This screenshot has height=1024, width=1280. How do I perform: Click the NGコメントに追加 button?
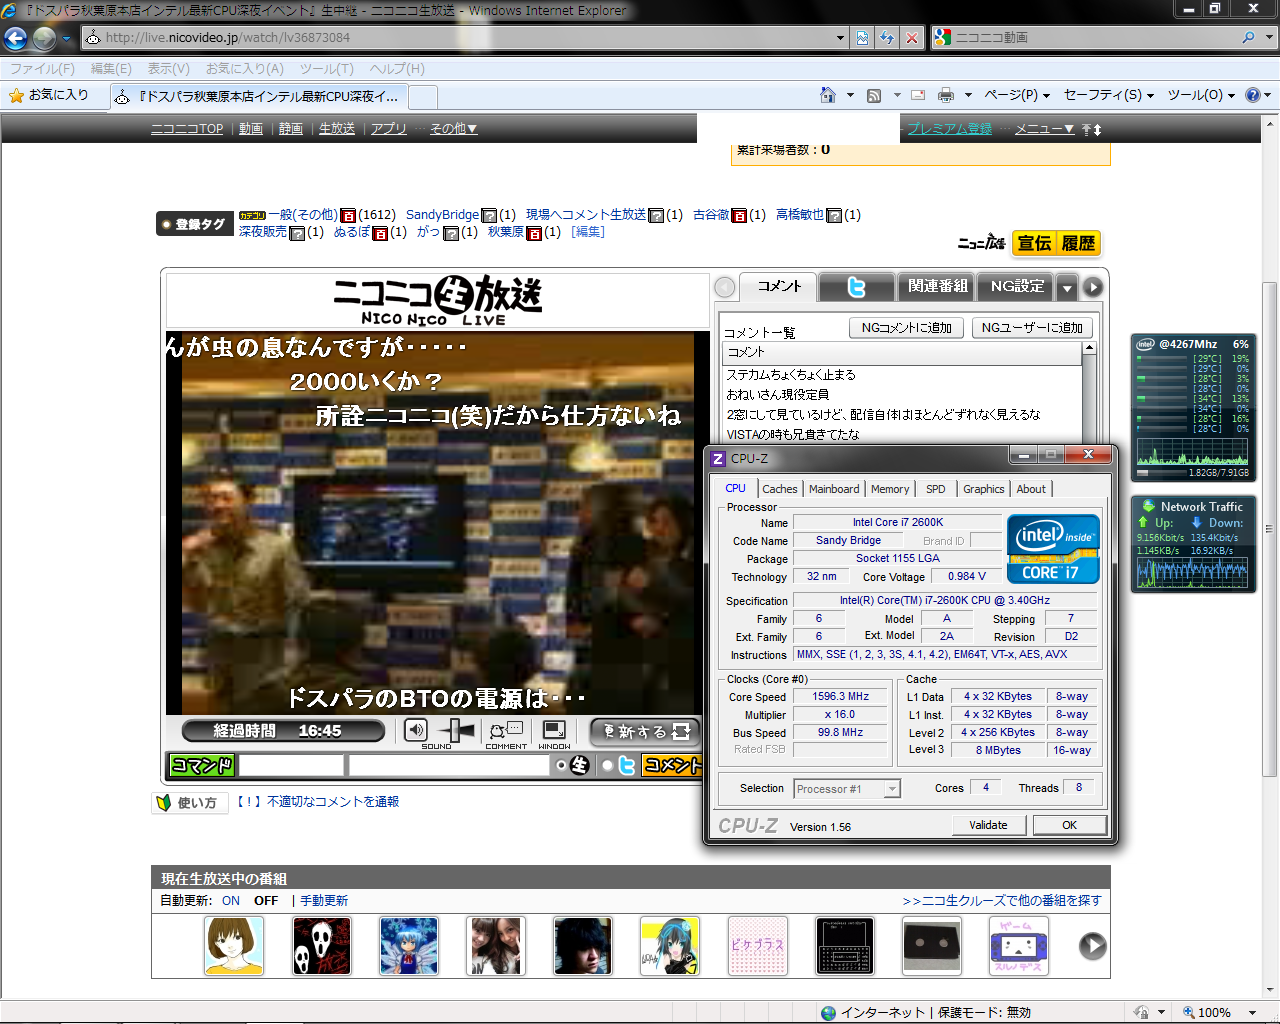907,327
